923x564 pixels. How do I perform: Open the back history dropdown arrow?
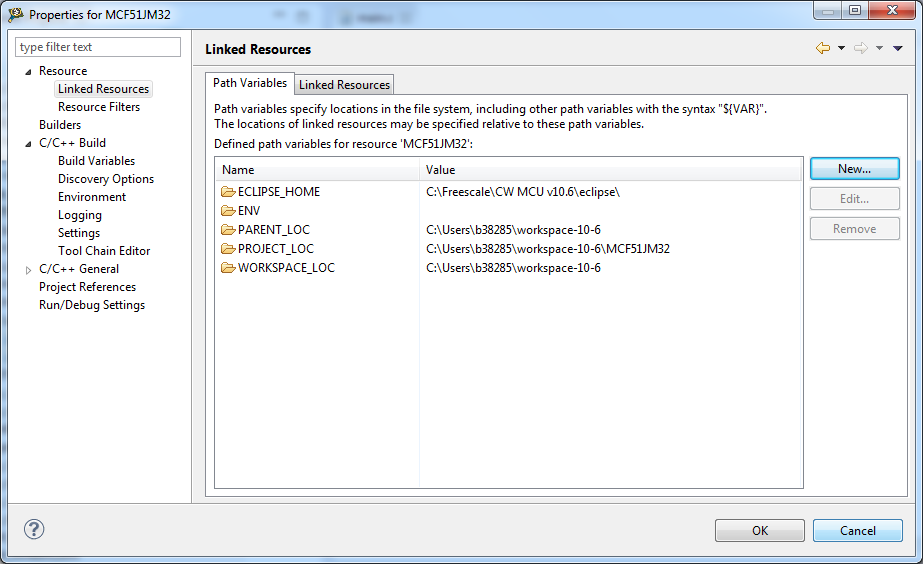(x=841, y=48)
